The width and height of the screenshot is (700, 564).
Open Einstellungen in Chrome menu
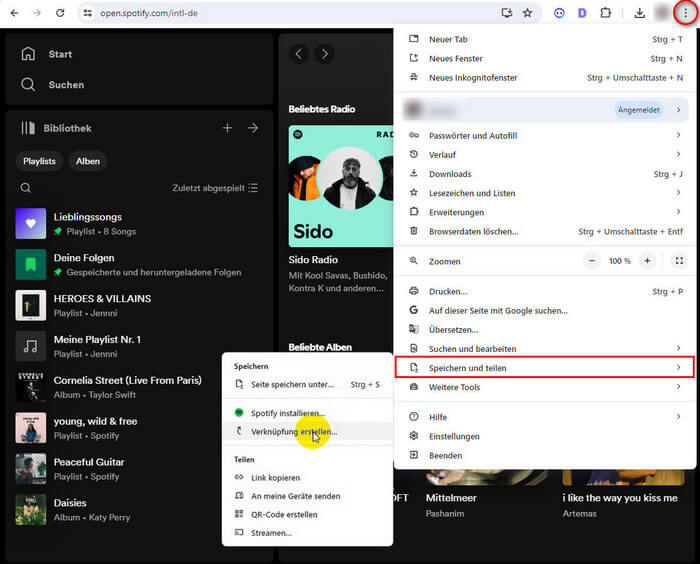[x=545, y=436]
